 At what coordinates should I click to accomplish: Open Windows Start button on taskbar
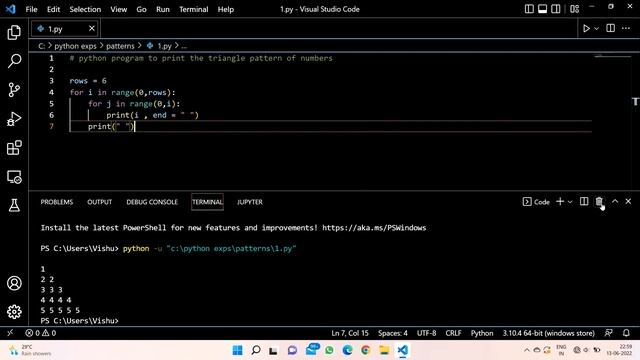tap(237, 350)
